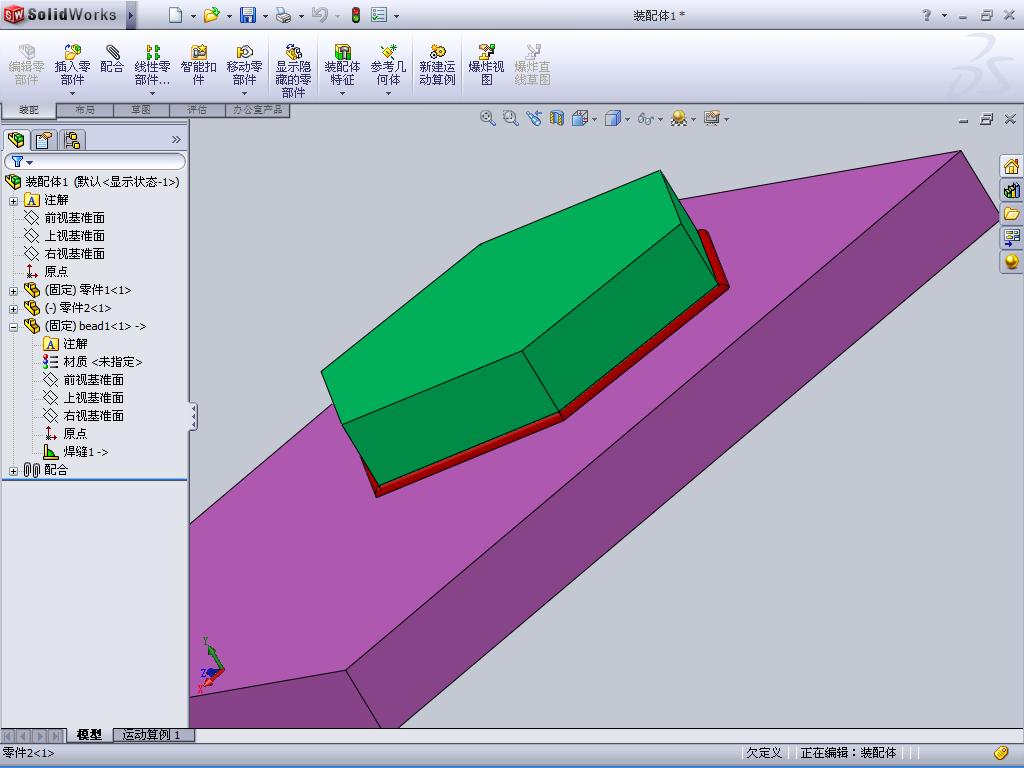The height and width of the screenshot is (768, 1024).
Task: Open View Settings icon
Action: pos(712,118)
